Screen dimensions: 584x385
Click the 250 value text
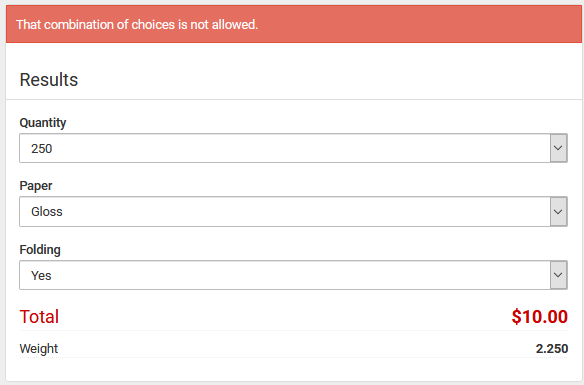[x=42, y=149]
